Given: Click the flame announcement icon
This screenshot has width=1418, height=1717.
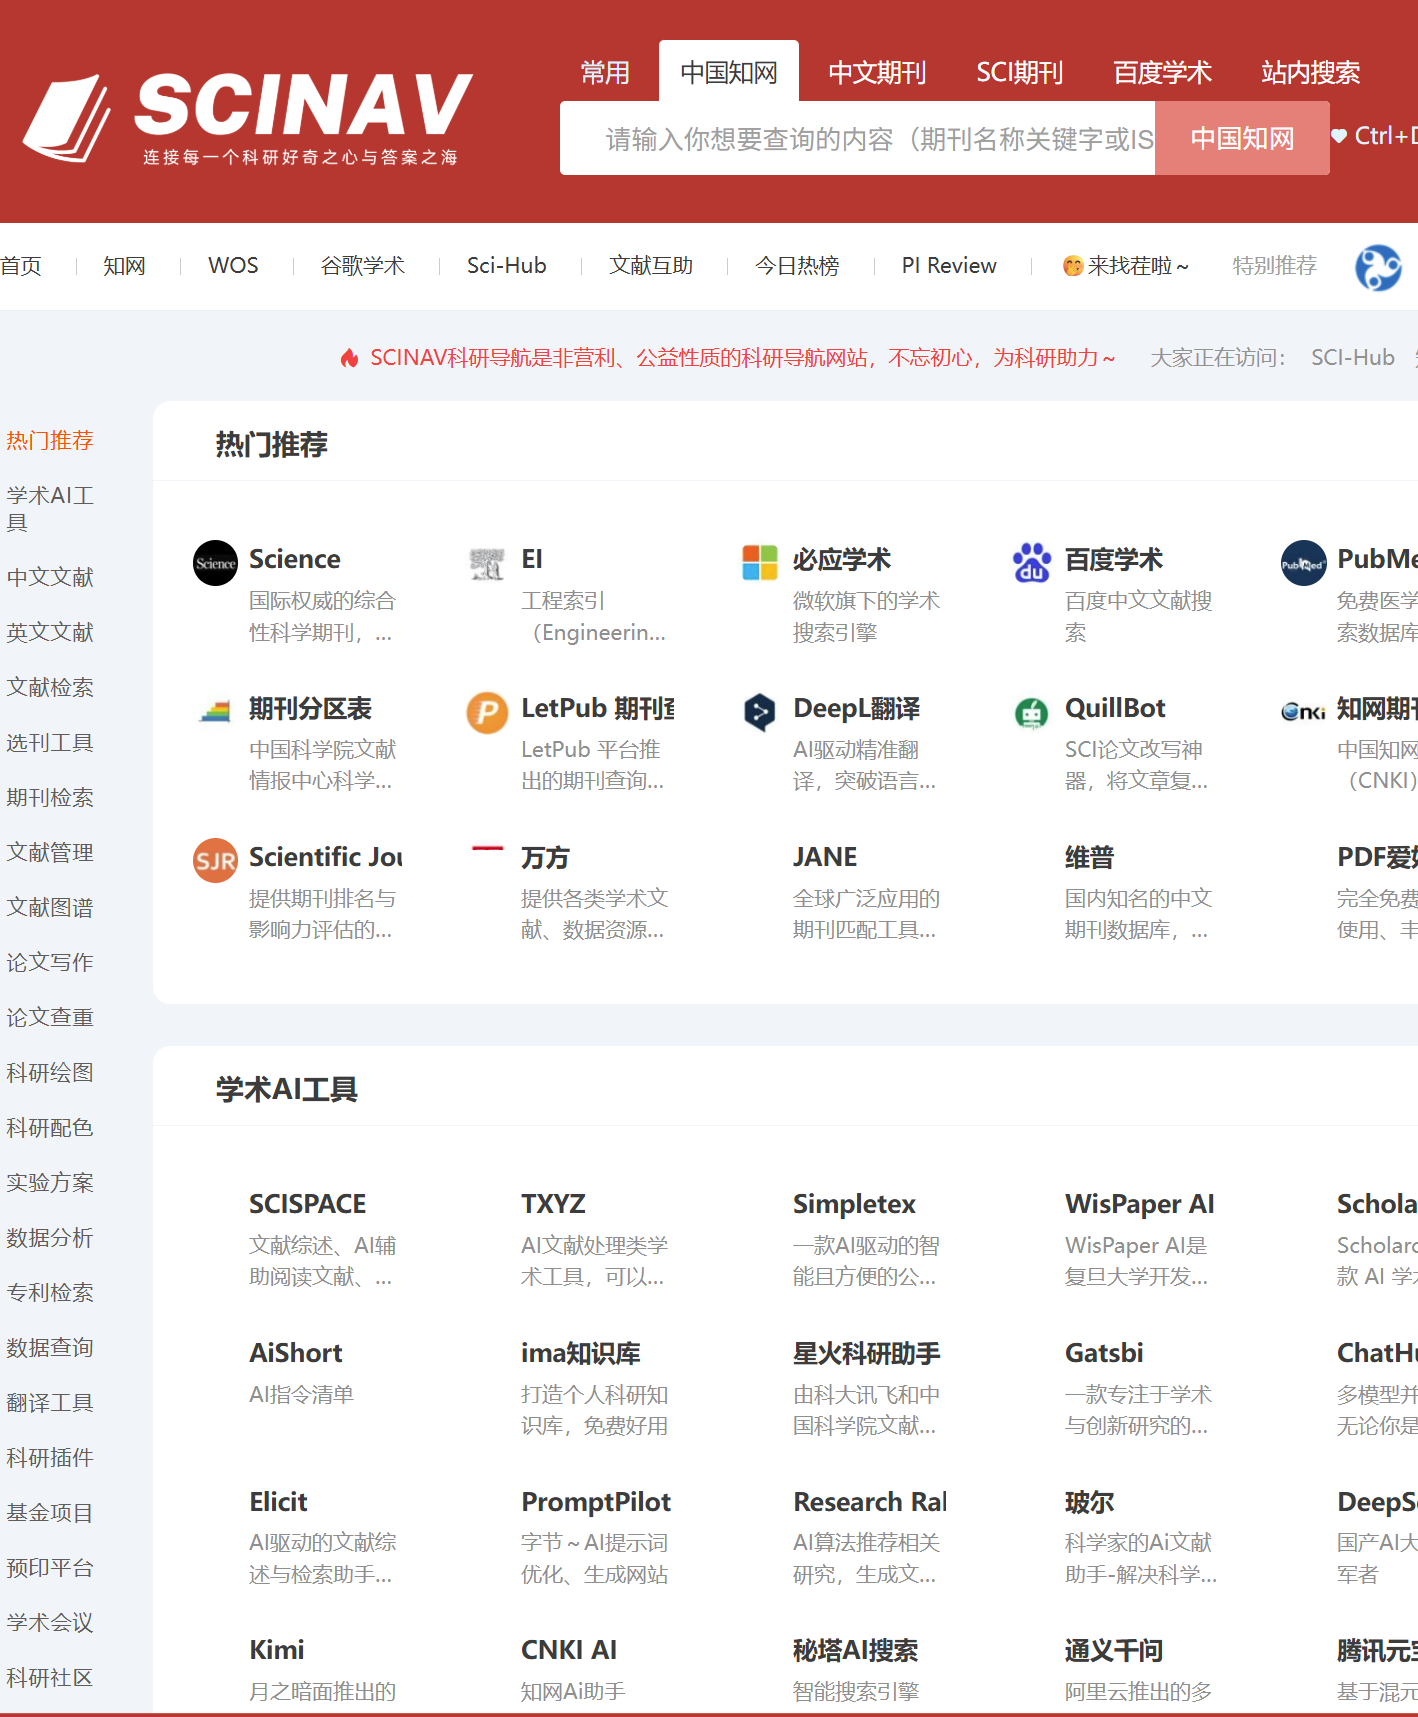Looking at the screenshot, I should point(349,358).
